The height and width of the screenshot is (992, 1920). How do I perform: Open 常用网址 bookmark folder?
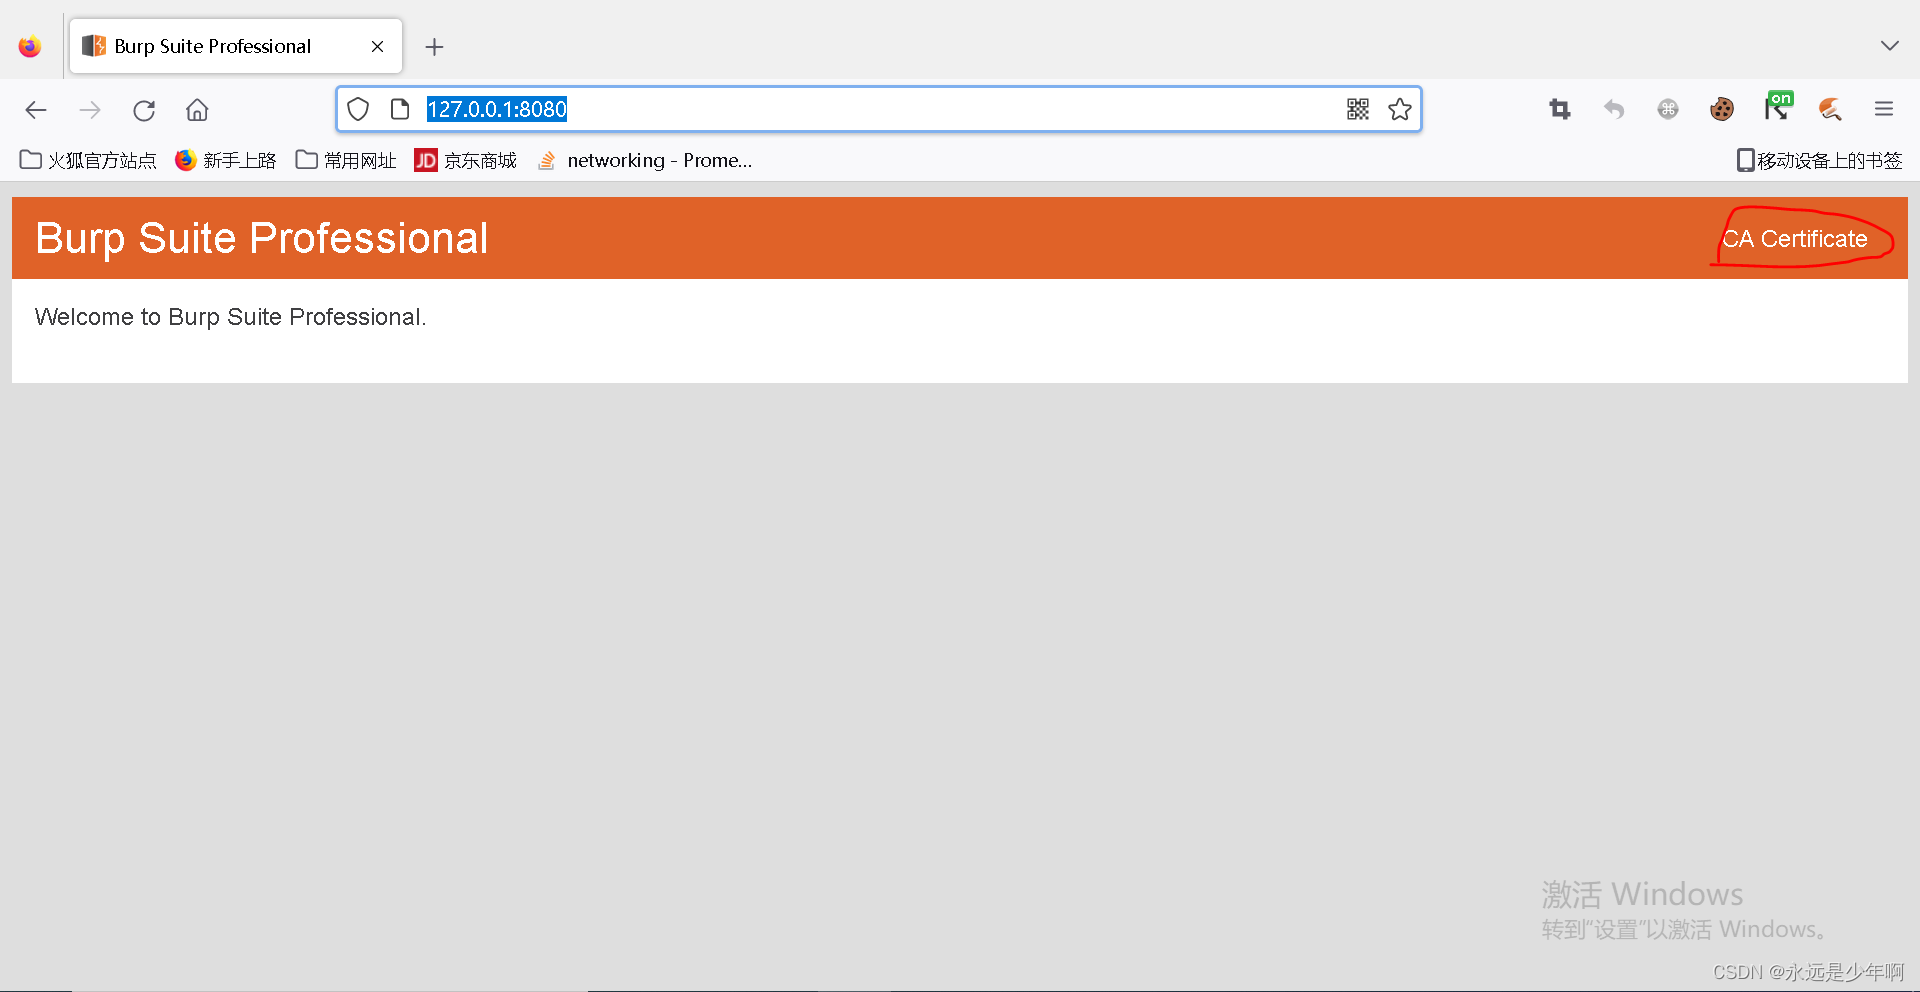(x=346, y=160)
